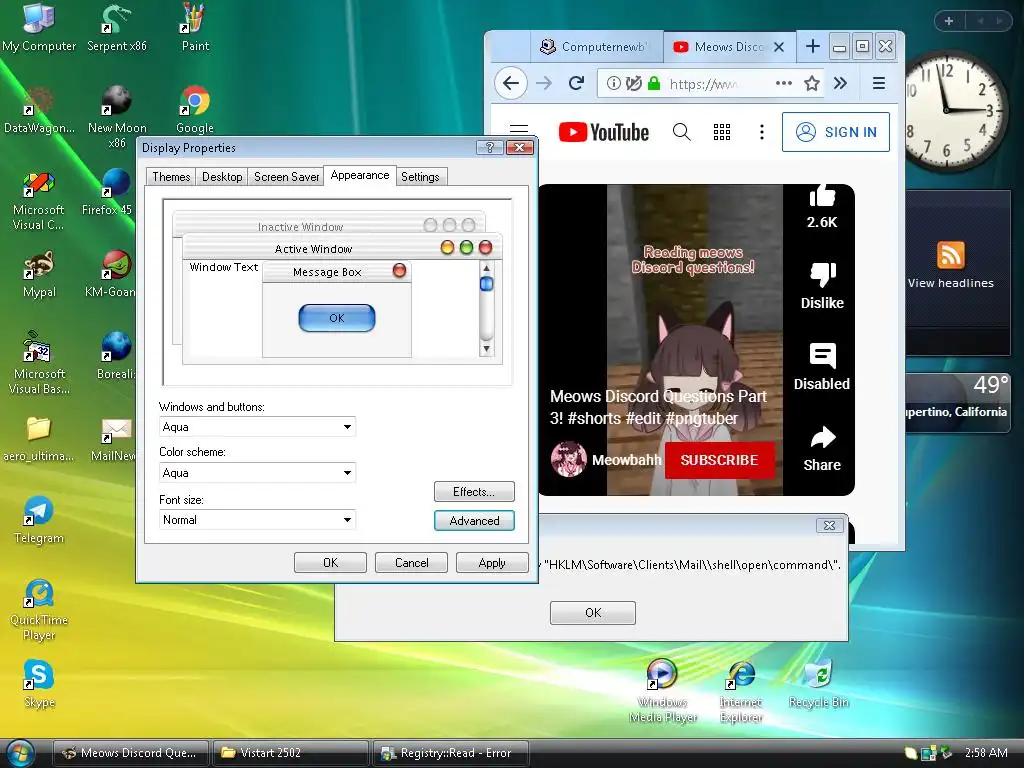Open the Disabled comments icon
1024x768 pixels.
point(822,356)
